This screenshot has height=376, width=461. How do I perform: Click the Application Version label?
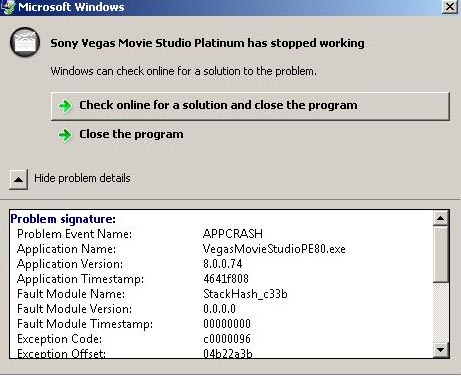pos(70,264)
